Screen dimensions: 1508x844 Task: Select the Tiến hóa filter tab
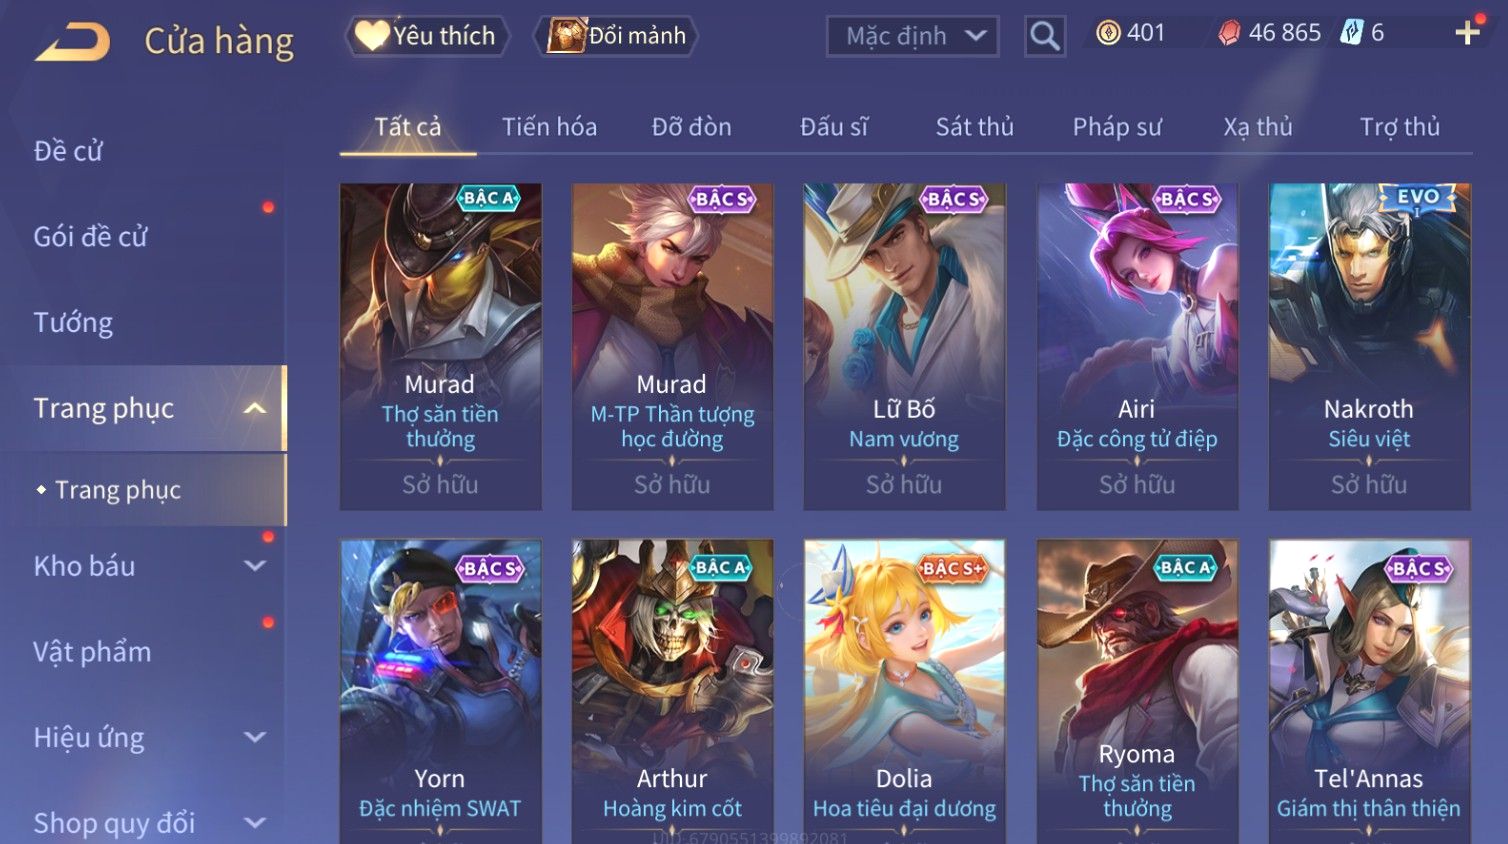click(549, 127)
